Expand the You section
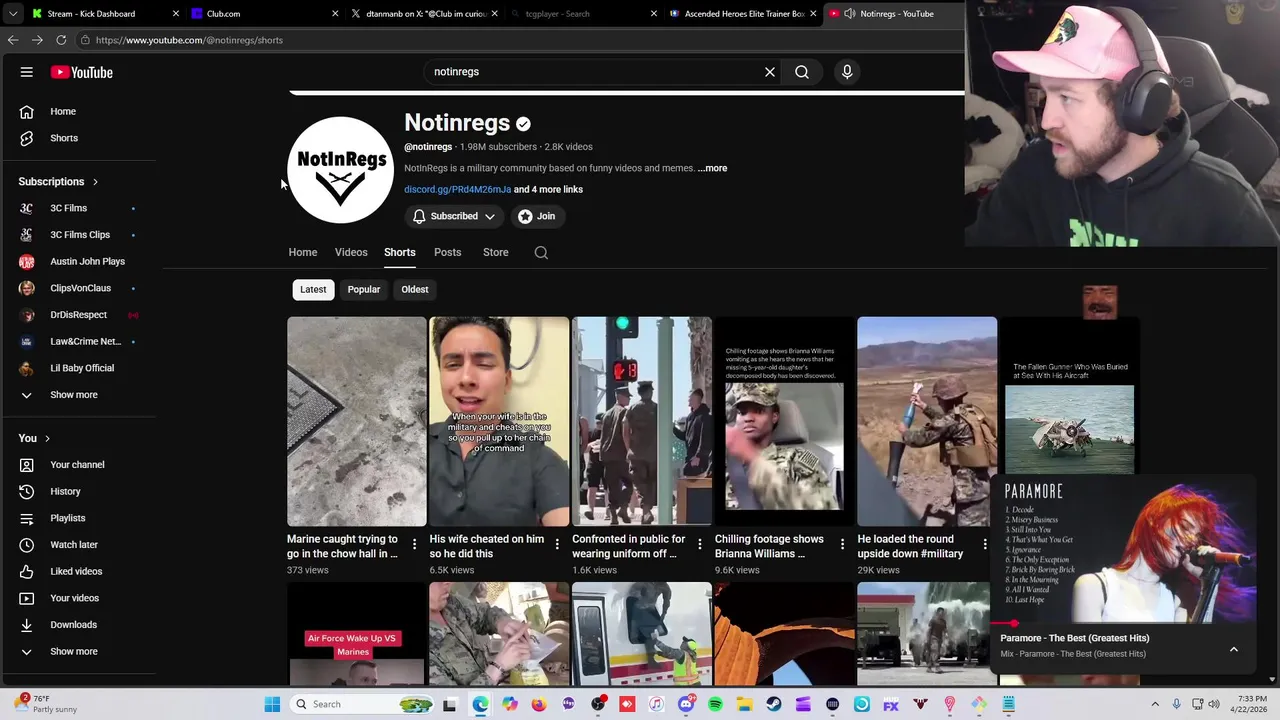This screenshot has height=720, width=1280. [34, 438]
